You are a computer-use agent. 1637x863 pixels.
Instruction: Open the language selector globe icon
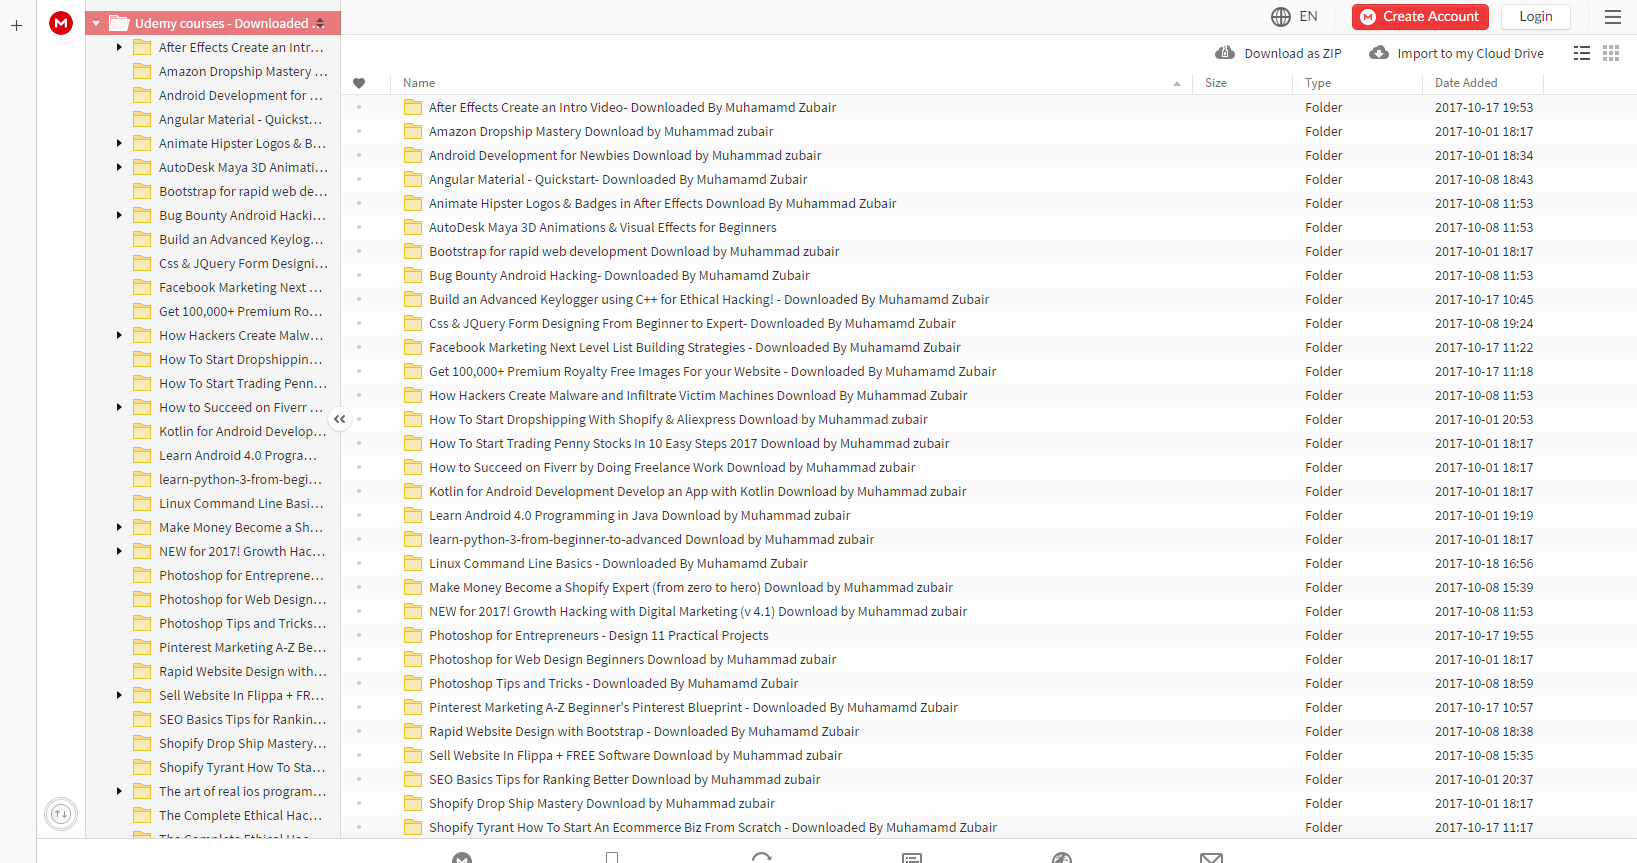1281,17
